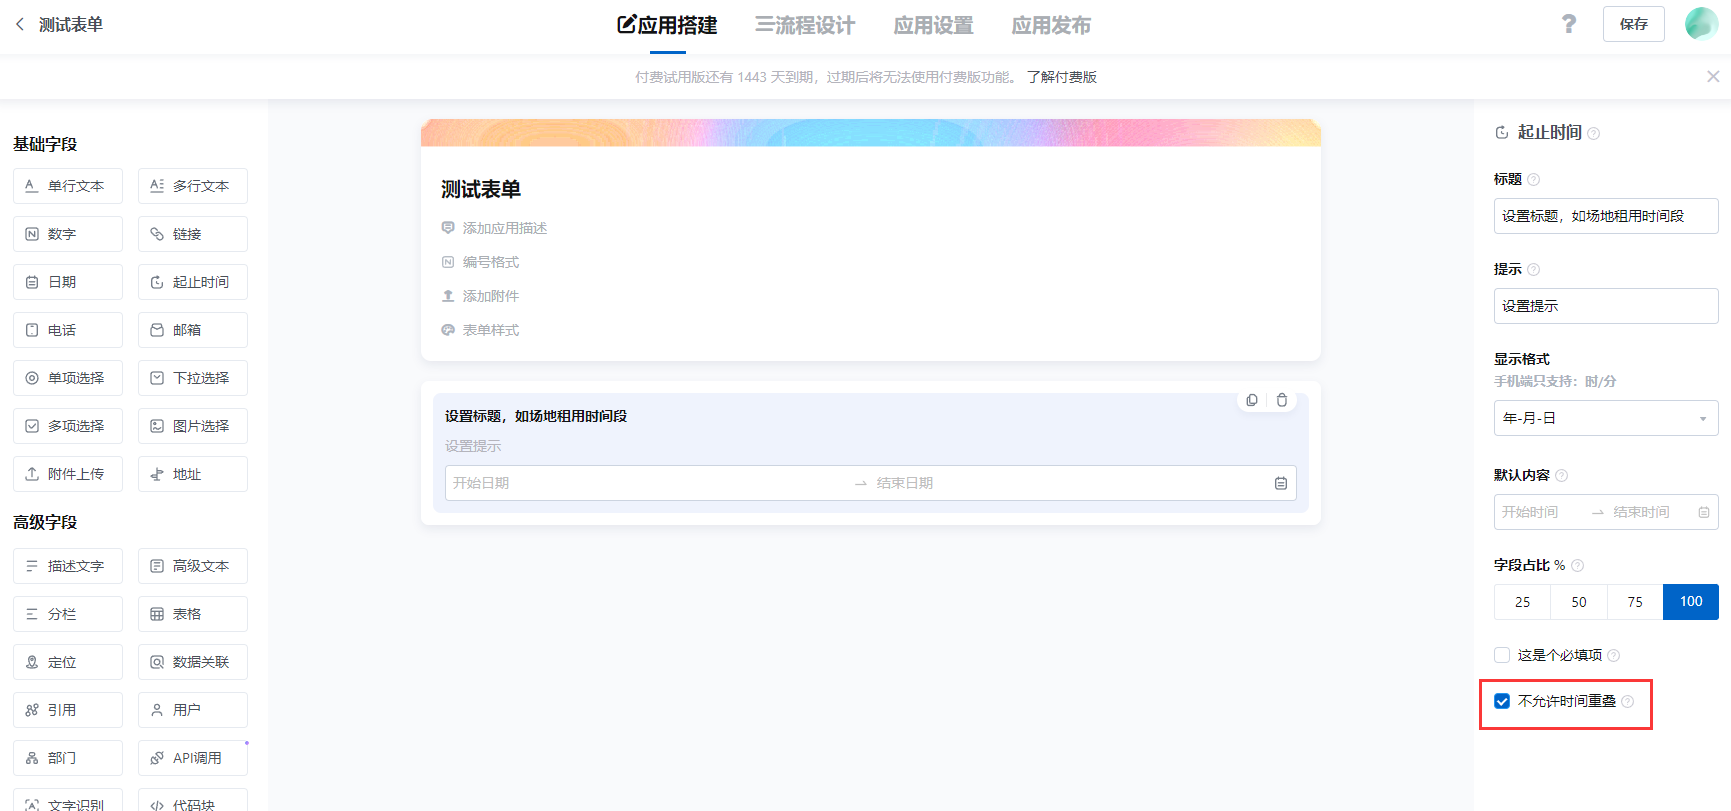The image size is (1731, 811).
Task: Go back using the arrow beside 测试表单
Action: tap(20, 24)
